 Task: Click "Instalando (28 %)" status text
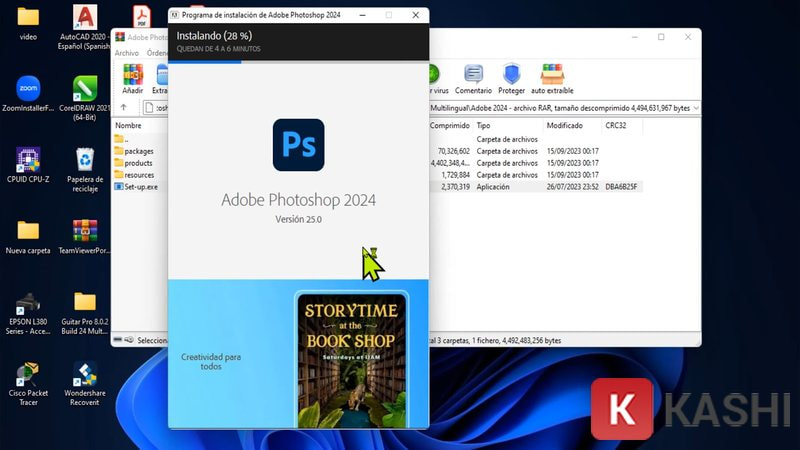pyautogui.click(x=214, y=36)
